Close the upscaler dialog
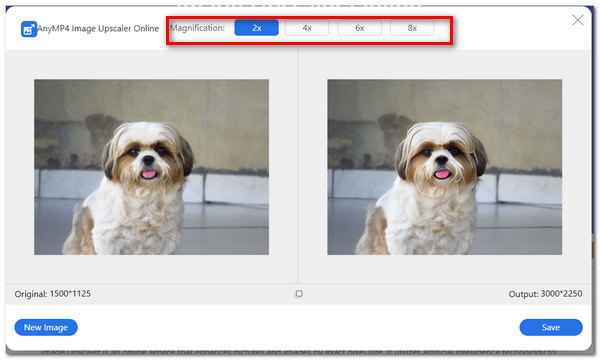600x360 pixels. [x=578, y=20]
